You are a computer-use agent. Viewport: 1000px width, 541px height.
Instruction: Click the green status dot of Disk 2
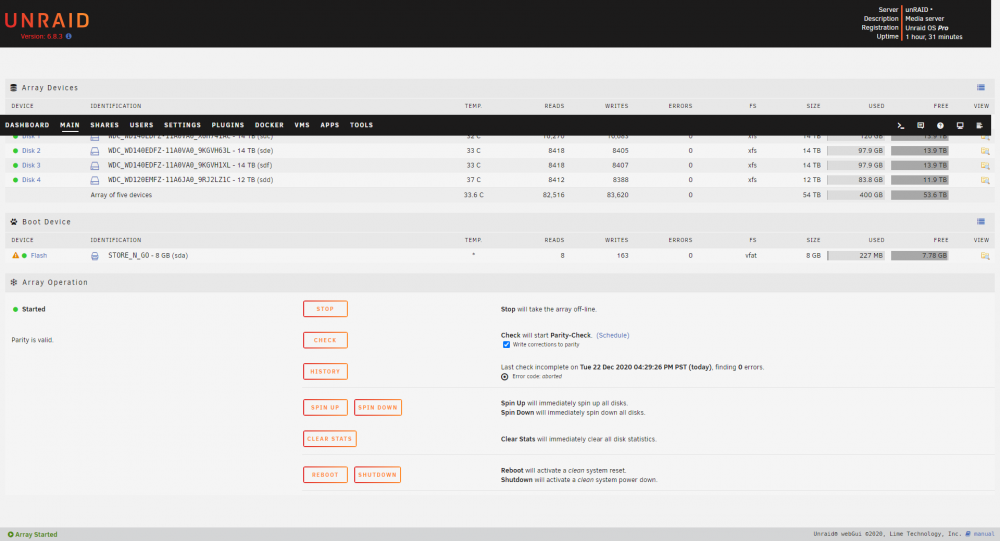click(15, 151)
